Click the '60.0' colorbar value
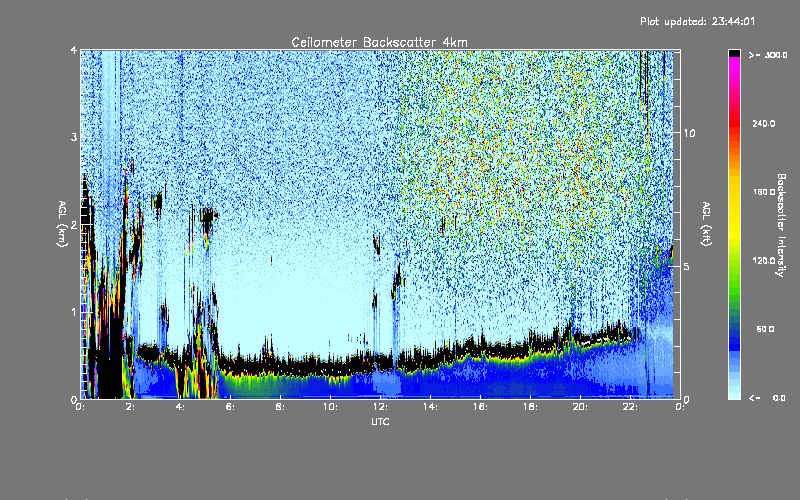 pyautogui.click(x=765, y=329)
